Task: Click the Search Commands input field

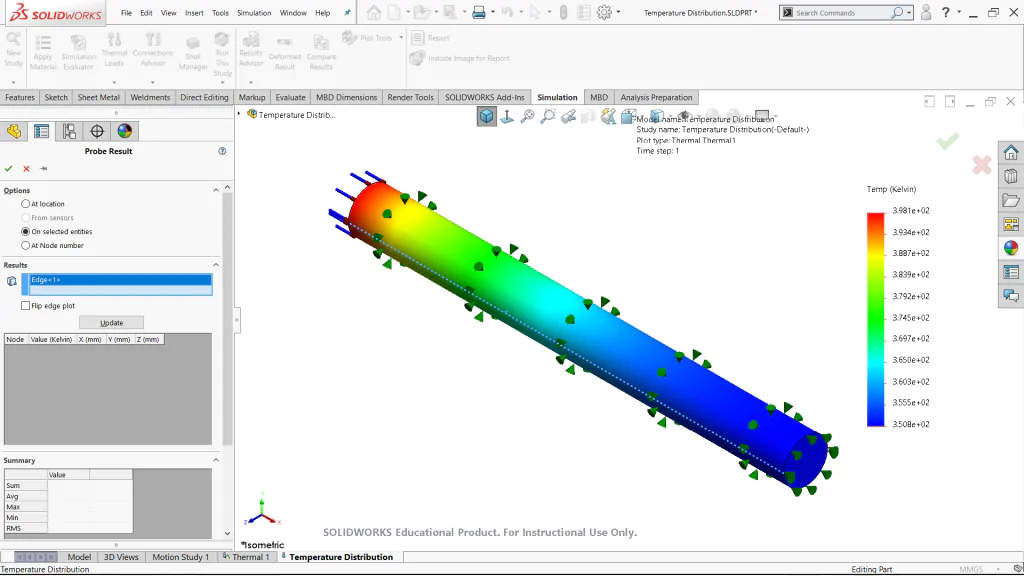Action: tap(841, 12)
